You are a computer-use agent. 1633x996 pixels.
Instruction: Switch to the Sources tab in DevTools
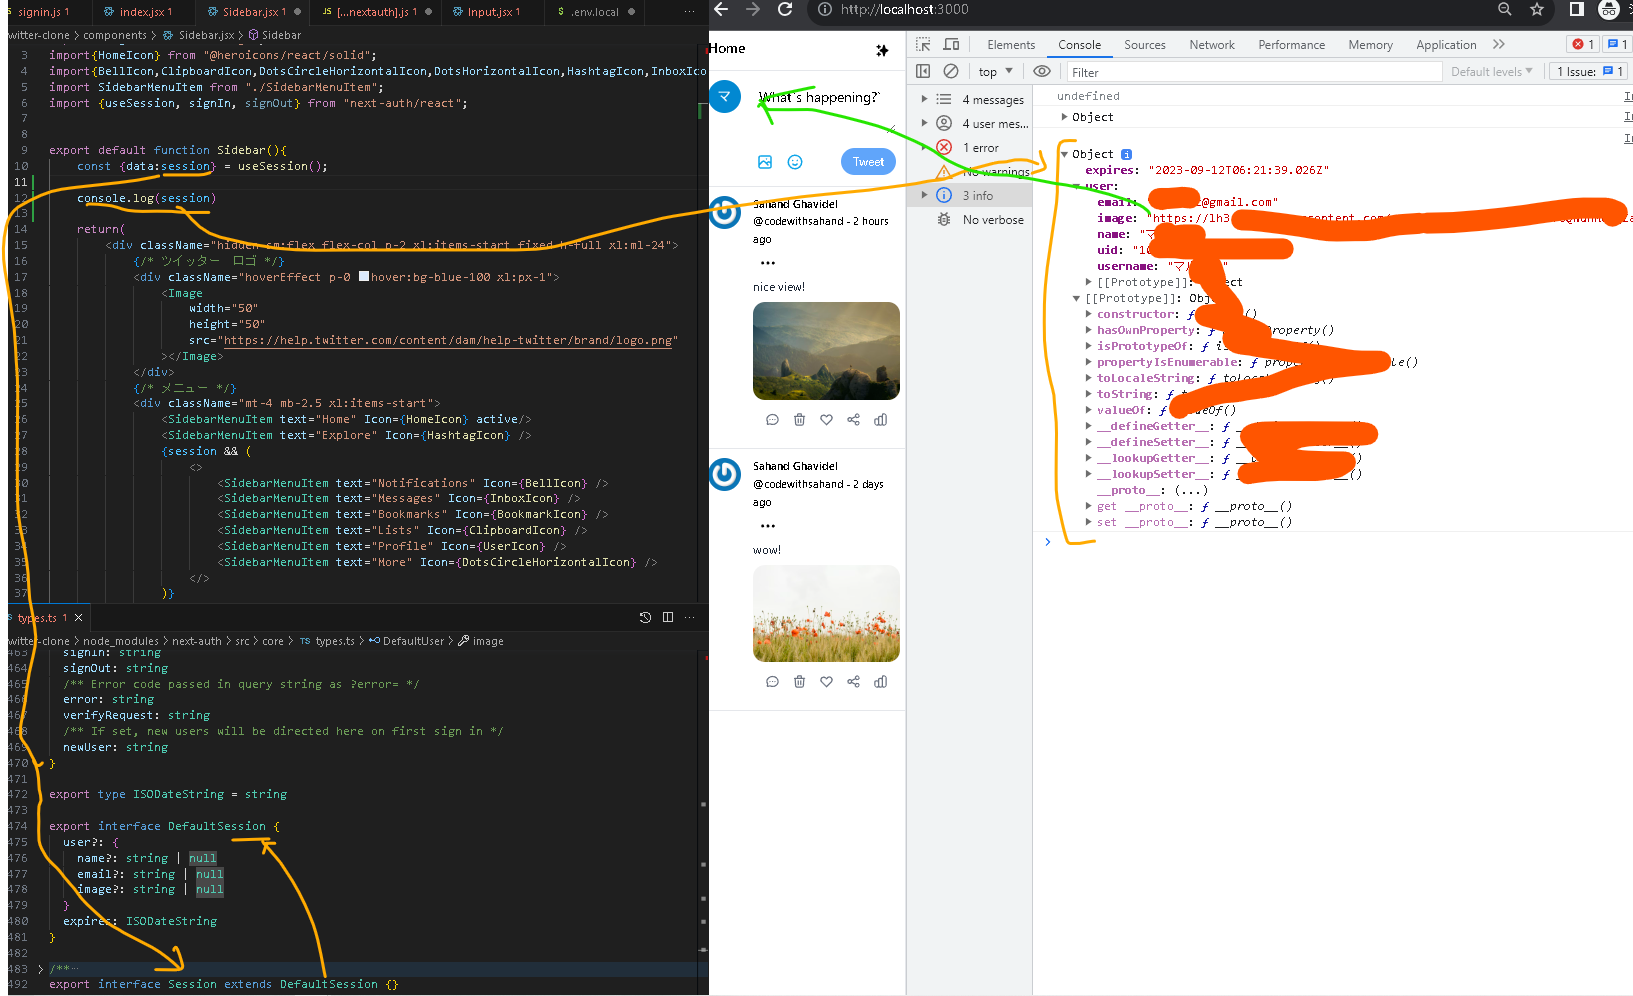[1145, 45]
